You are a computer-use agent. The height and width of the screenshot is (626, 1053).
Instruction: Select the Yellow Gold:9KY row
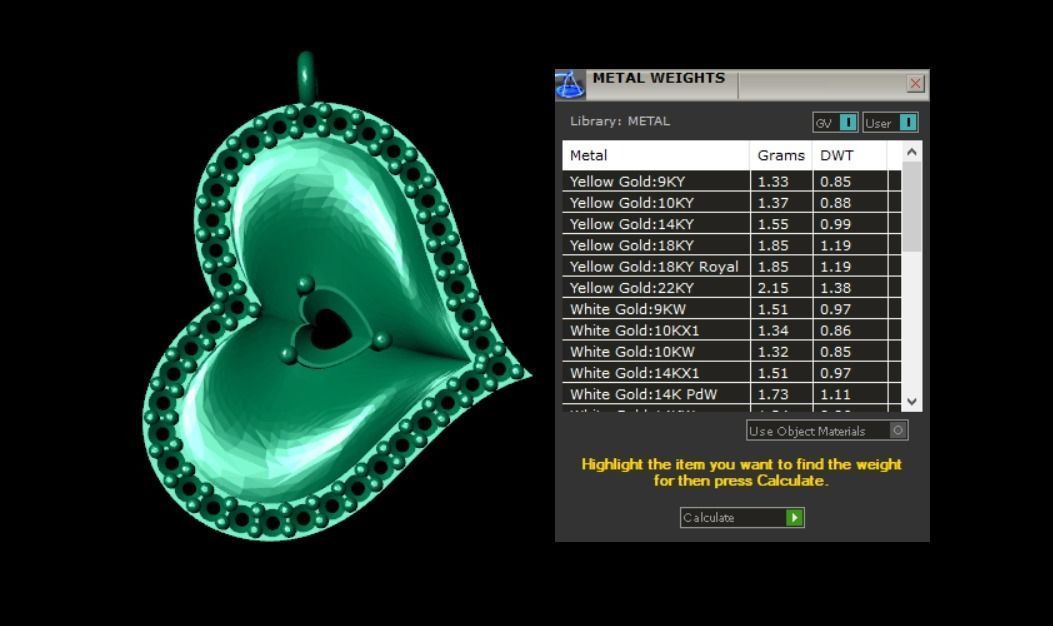click(731, 181)
